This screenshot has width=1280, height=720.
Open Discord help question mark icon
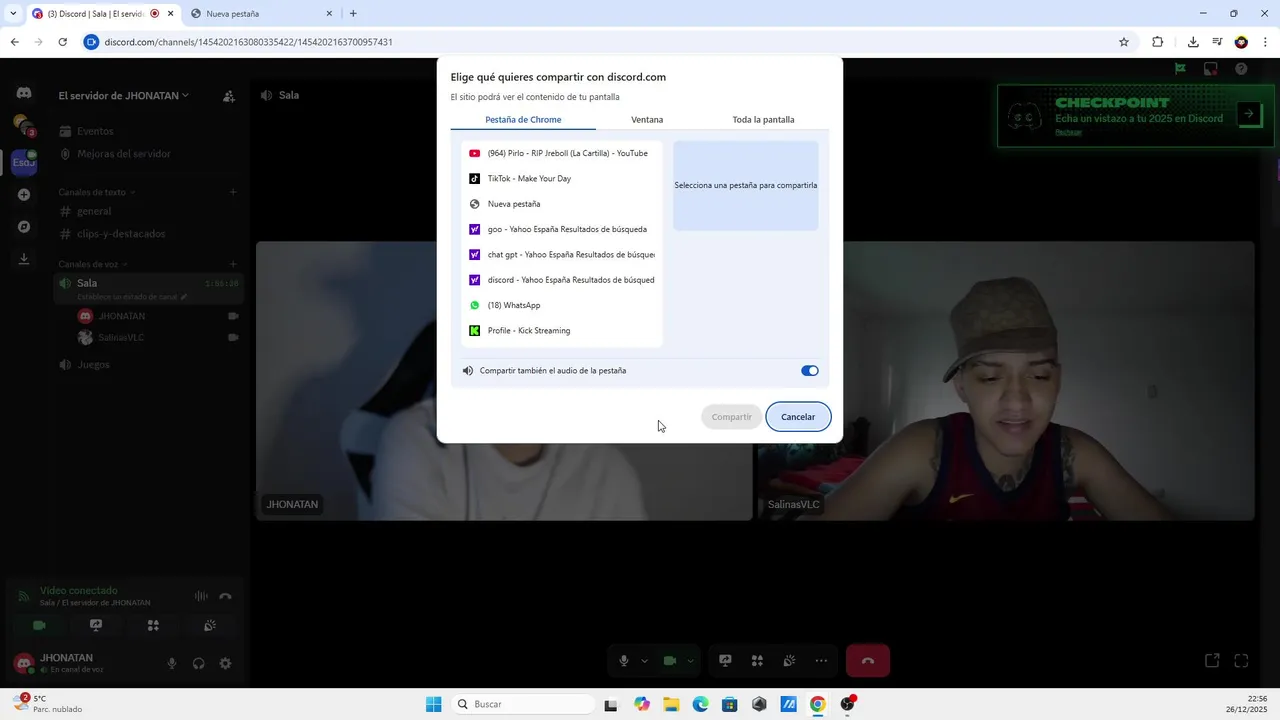click(x=1241, y=69)
